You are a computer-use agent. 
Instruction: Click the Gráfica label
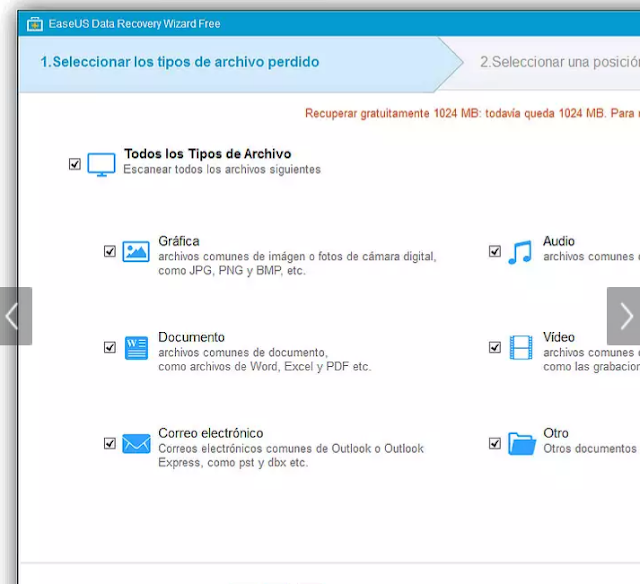point(179,241)
